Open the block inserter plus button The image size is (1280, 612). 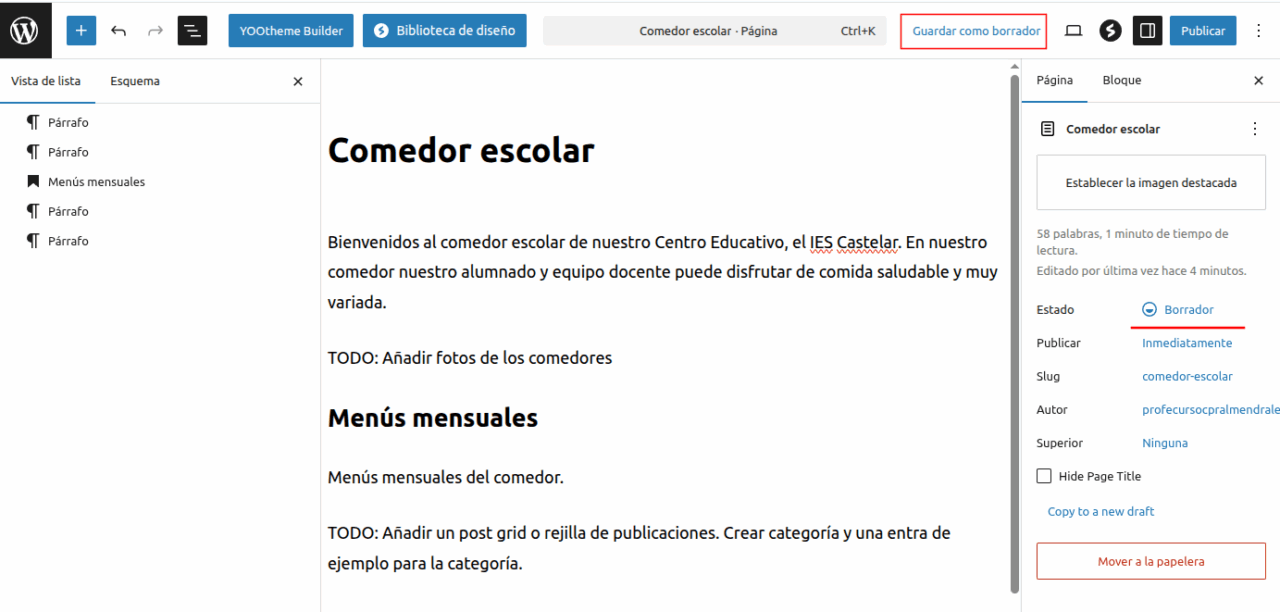[x=81, y=31]
